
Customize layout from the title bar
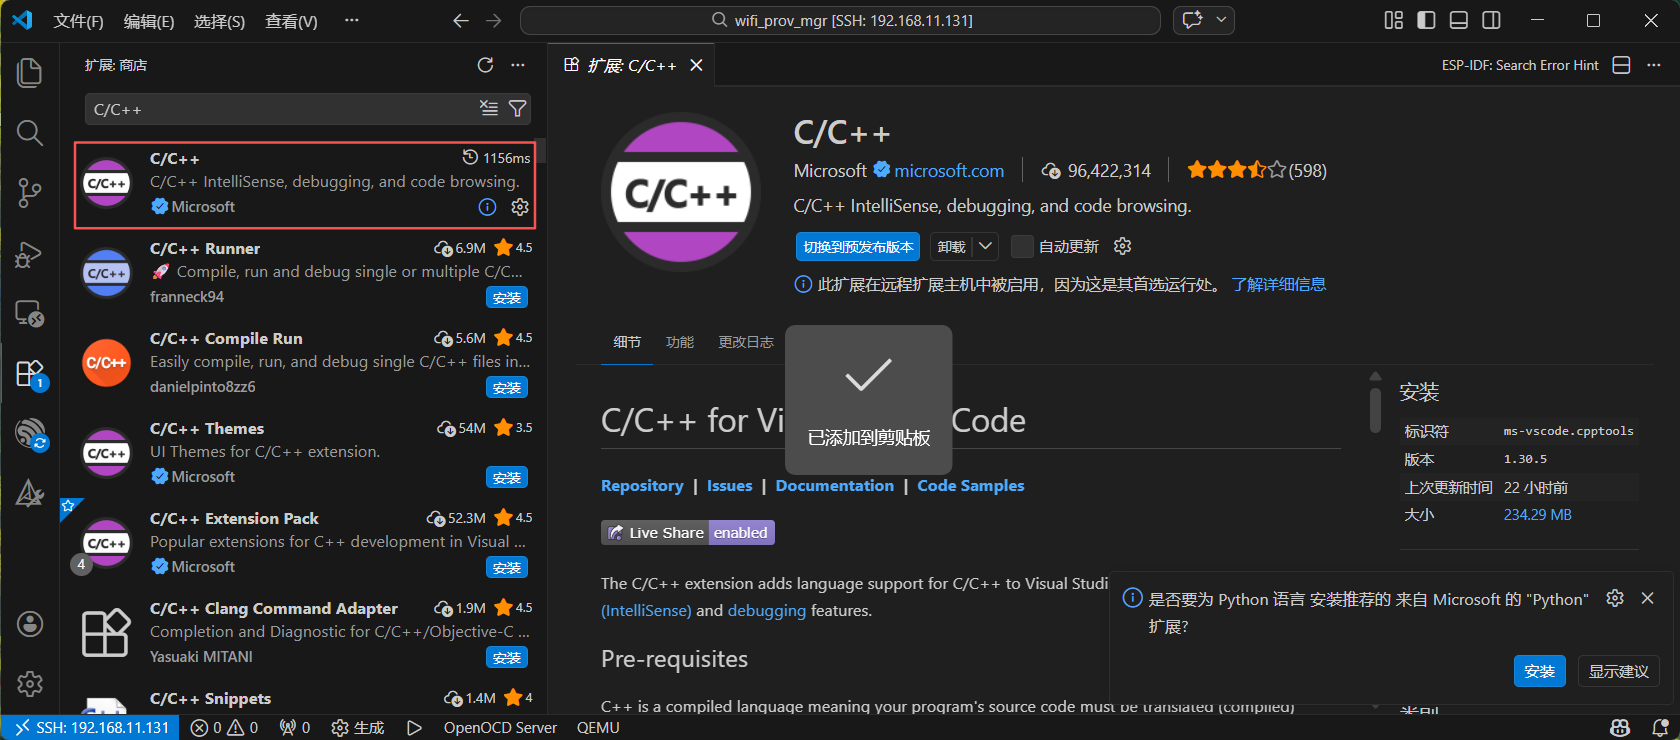1394,20
